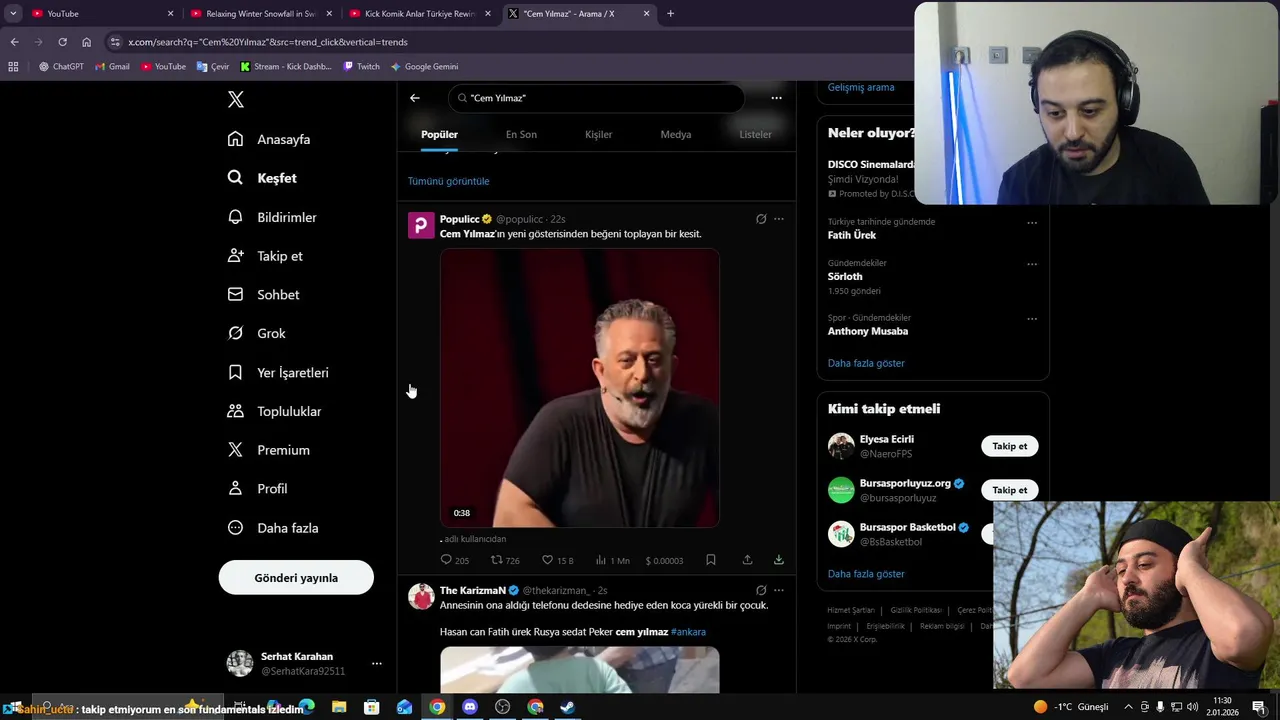Reply to the Populicc post
The height and width of the screenshot is (720, 1280).
(x=454, y=560)
